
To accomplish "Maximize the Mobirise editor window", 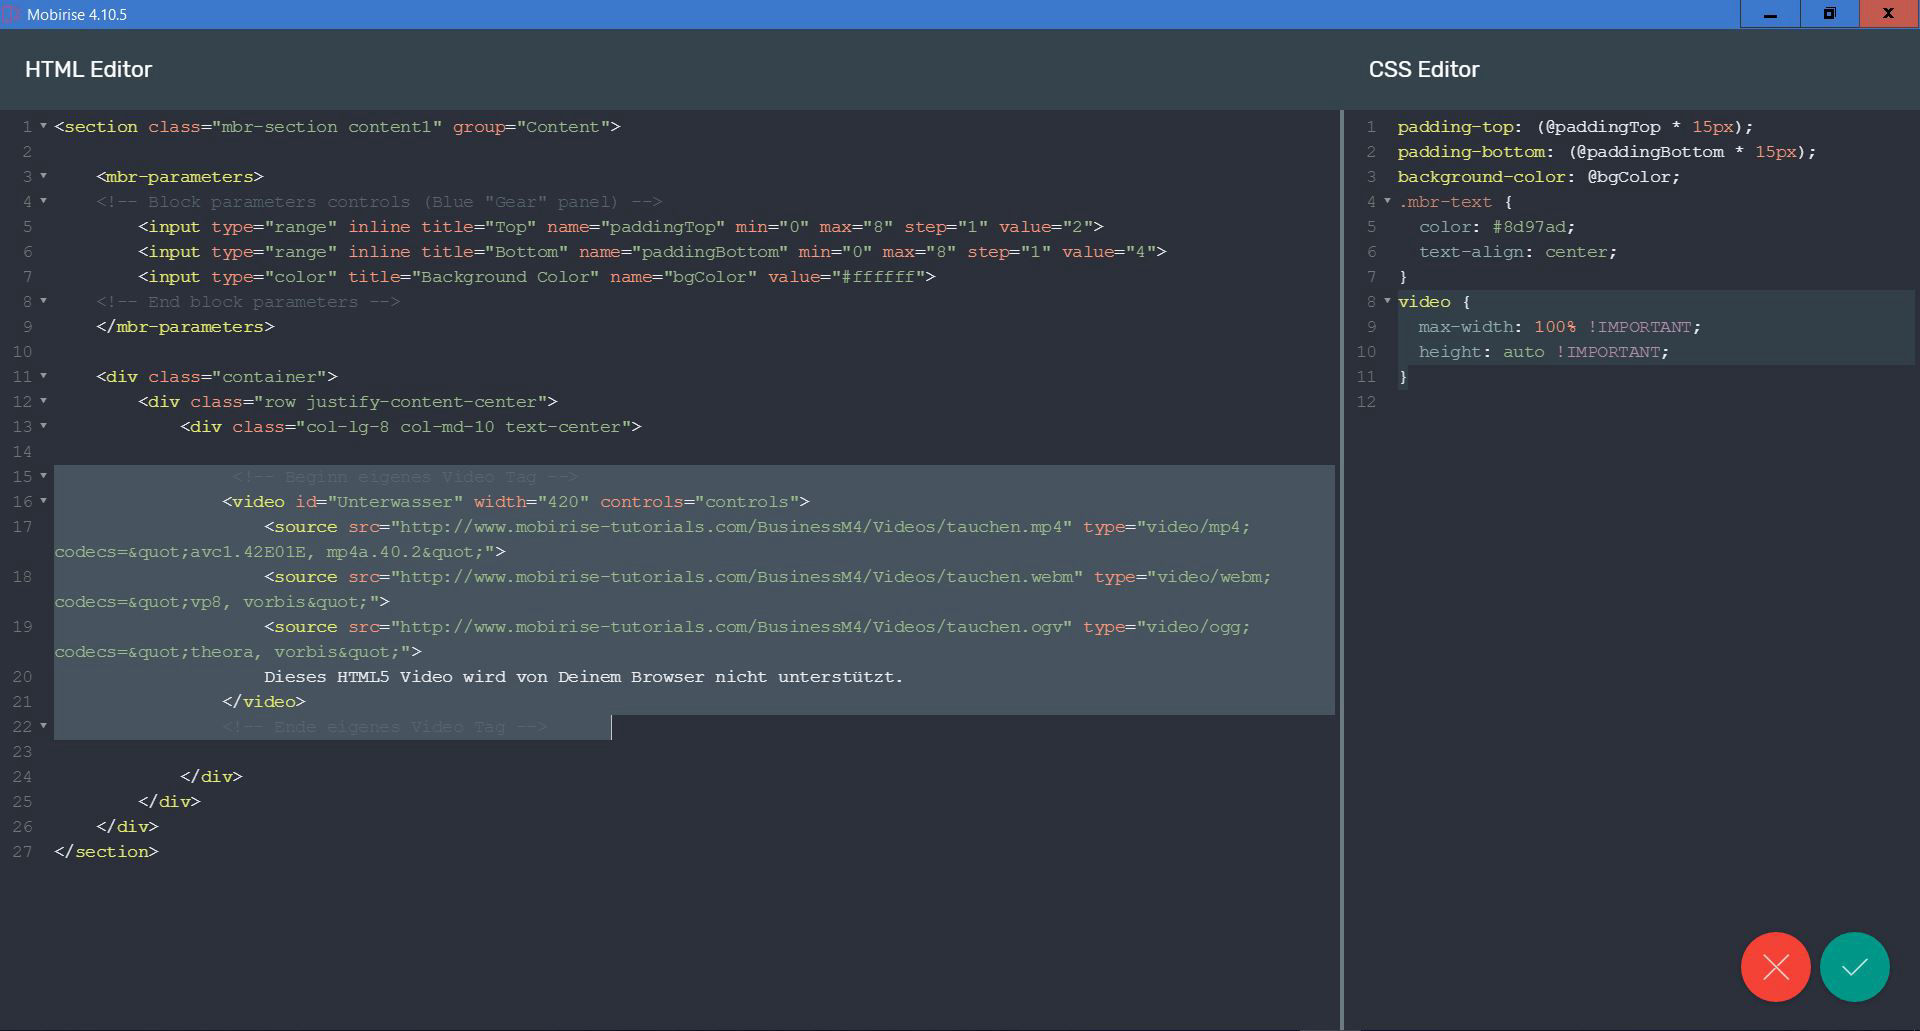I will click(x=1829, y=14).
